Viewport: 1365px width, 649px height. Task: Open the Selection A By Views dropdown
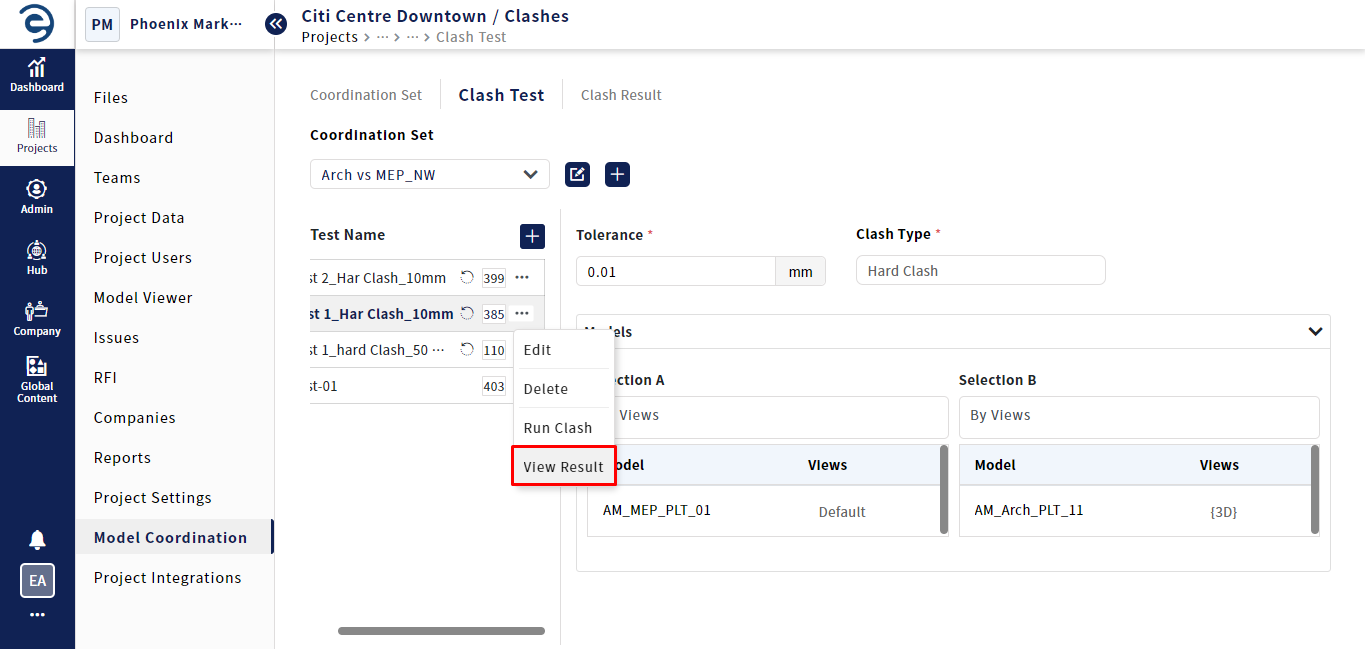pos(767,416)
